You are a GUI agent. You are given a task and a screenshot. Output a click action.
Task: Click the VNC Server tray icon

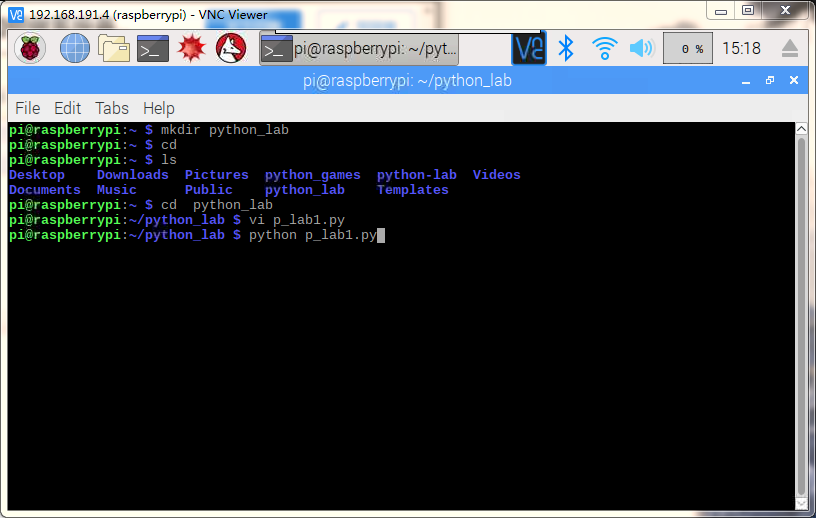(529, 48)
